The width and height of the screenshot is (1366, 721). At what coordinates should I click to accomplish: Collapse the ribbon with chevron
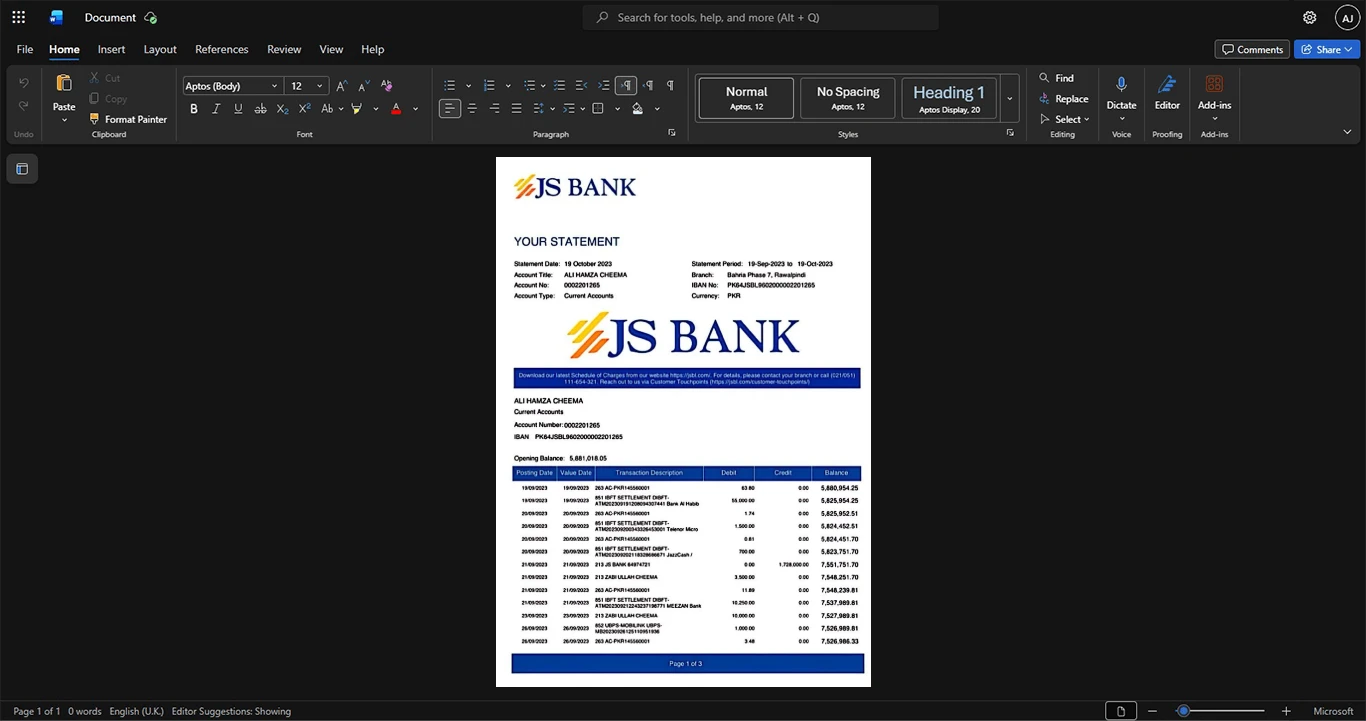click(x=1347, y=132)
